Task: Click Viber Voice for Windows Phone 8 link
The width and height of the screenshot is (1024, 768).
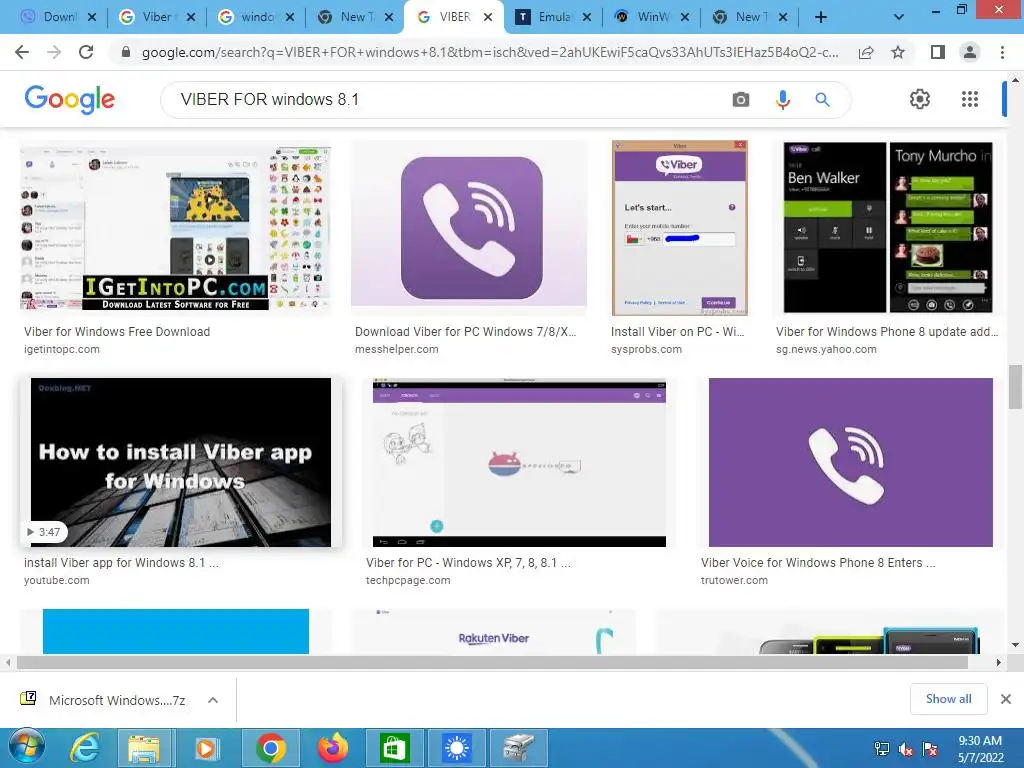Action: (818, 563)
